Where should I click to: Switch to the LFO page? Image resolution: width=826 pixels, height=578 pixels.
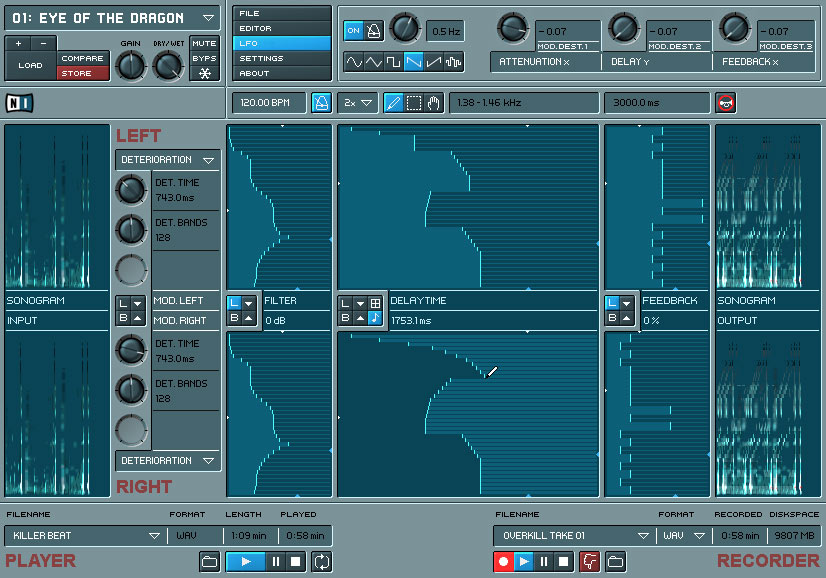click(282, 43)
